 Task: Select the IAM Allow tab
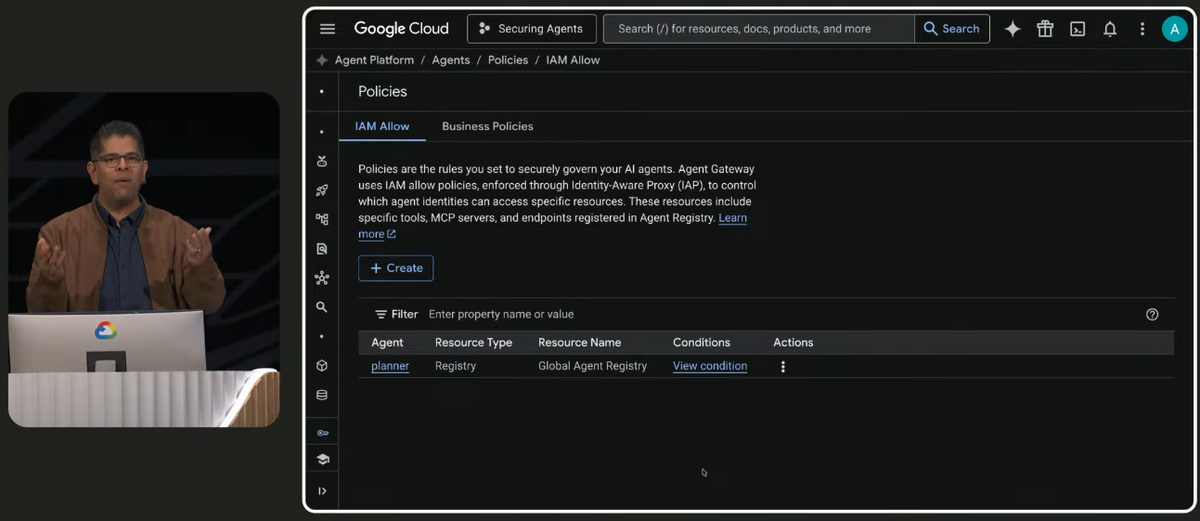(382, 126)
